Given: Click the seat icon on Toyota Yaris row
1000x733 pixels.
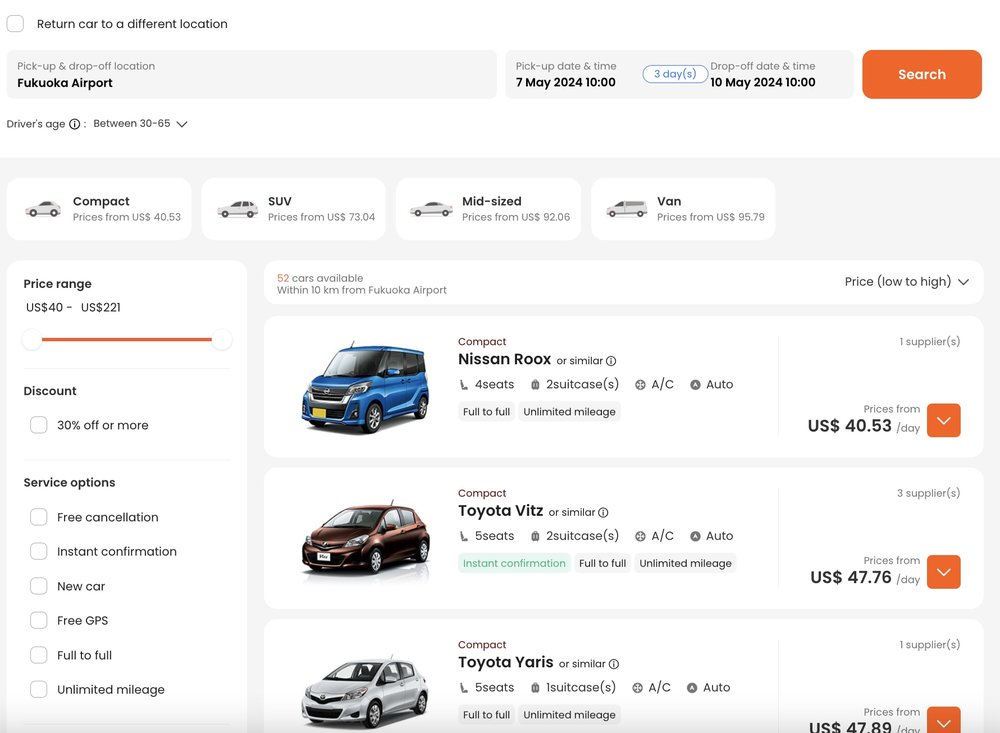Looking at the screenshot, I should 464,688.
